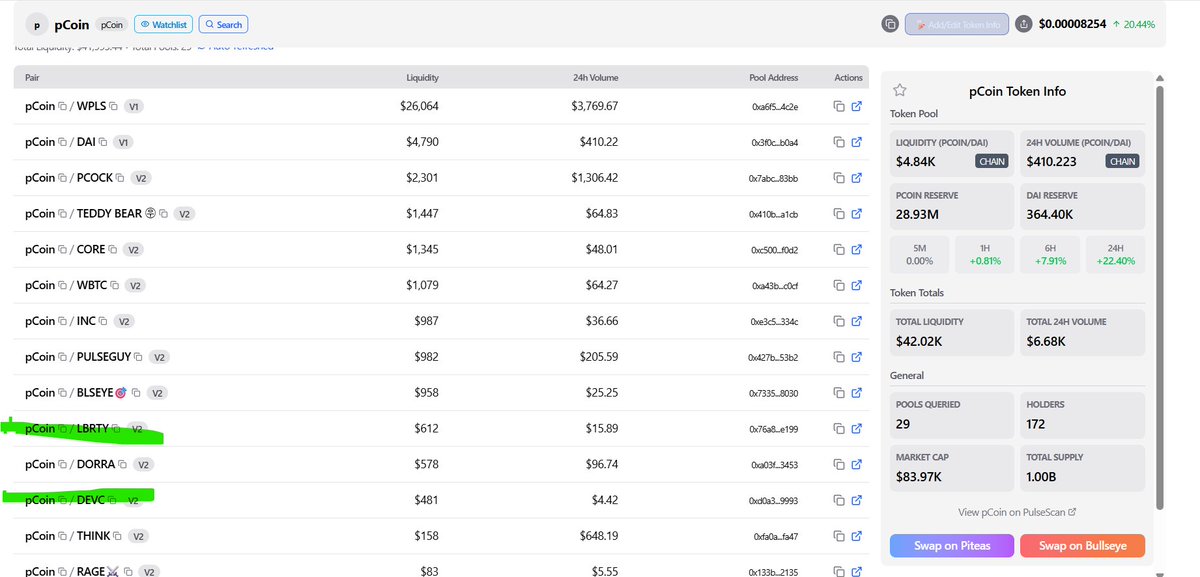
Task: Select the 6H price change timeframe
Action: (1049, 254)
